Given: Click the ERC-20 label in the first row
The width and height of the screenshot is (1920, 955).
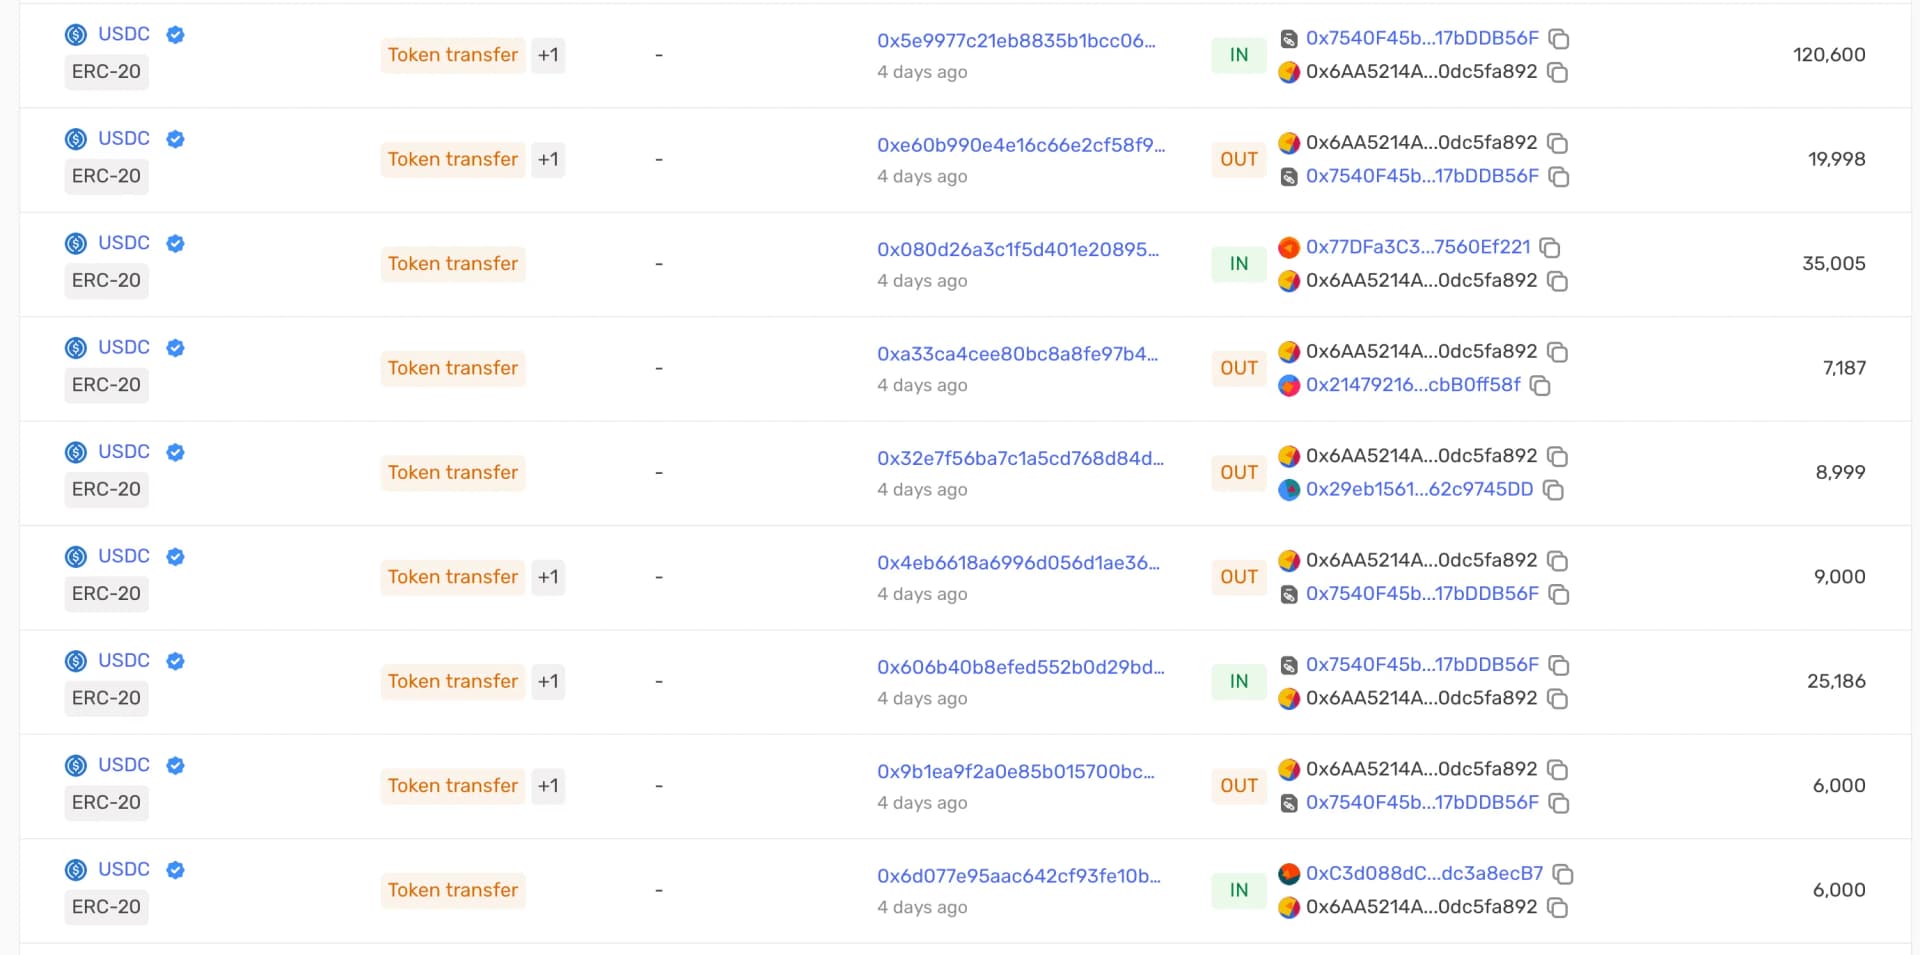Looking at the screenshot, I should pos(106,71).
